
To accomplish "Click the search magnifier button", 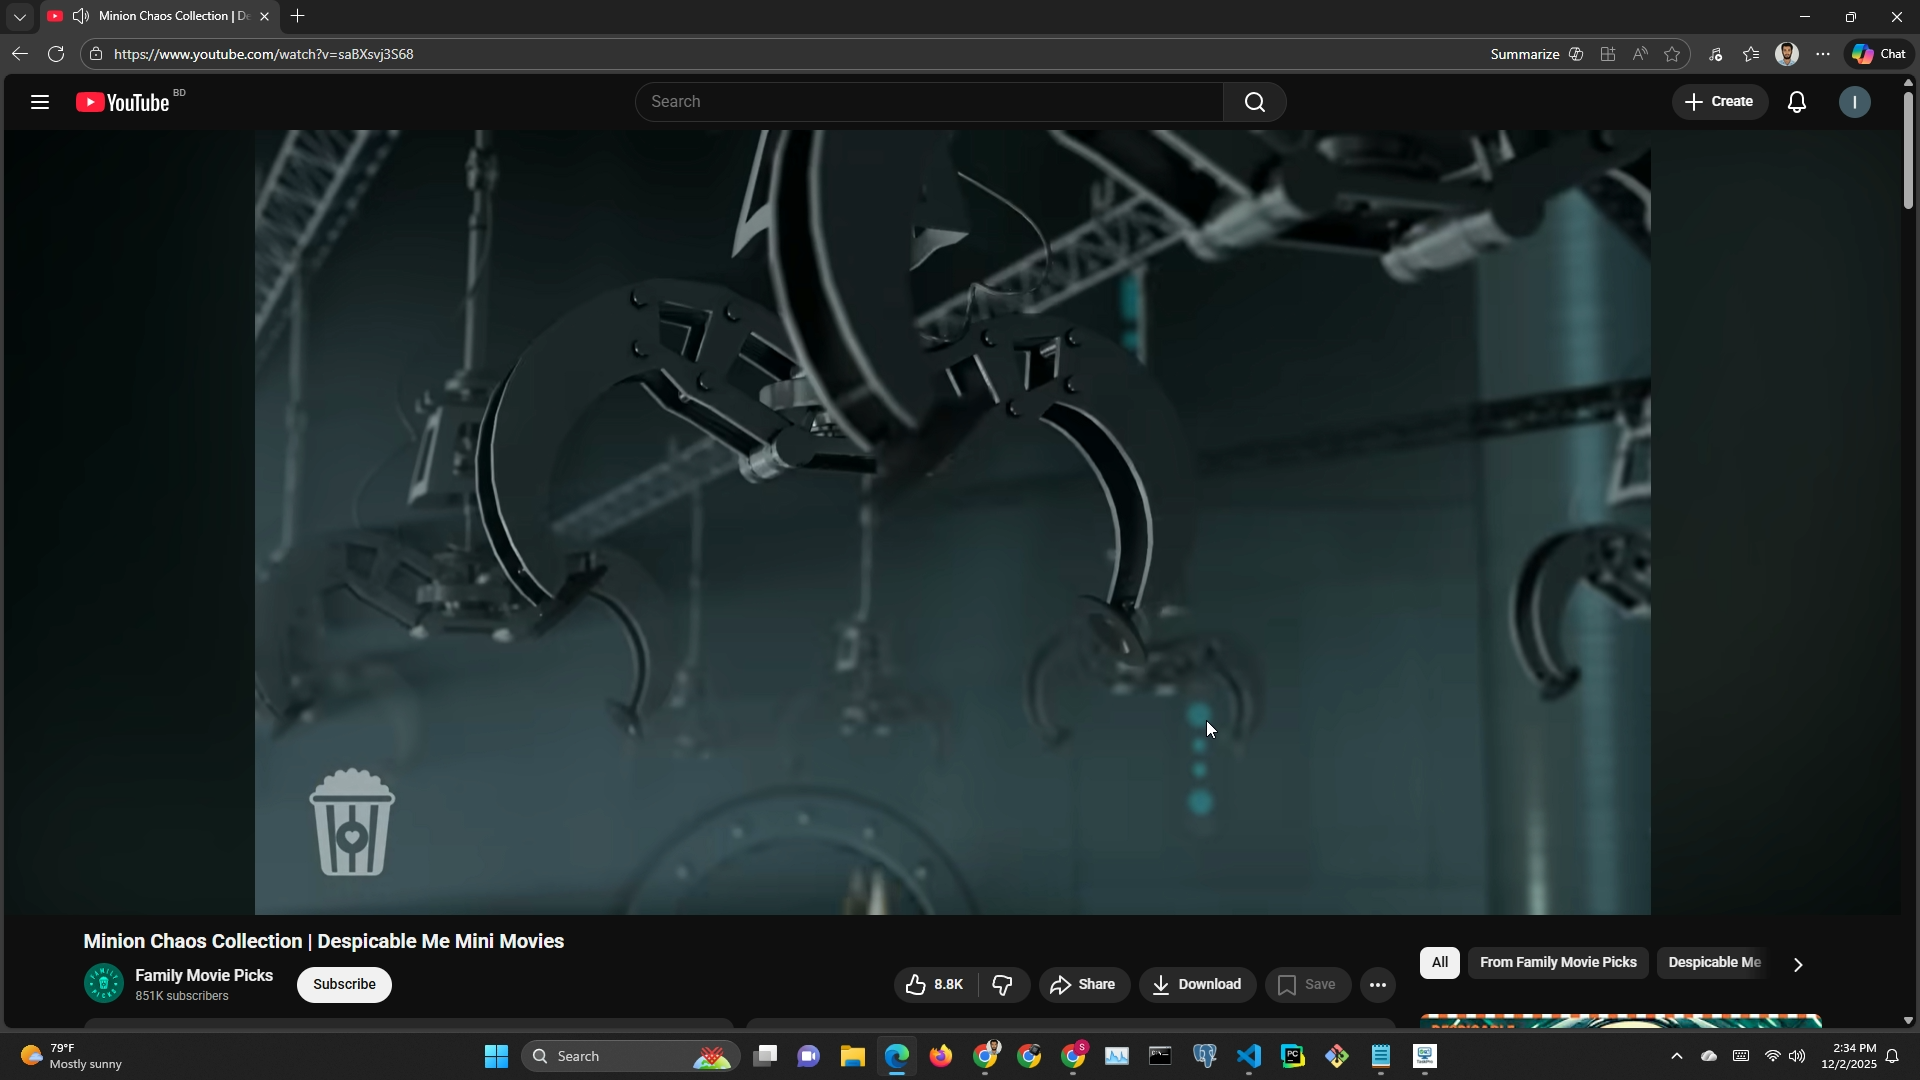I will tap(1254, 102).
